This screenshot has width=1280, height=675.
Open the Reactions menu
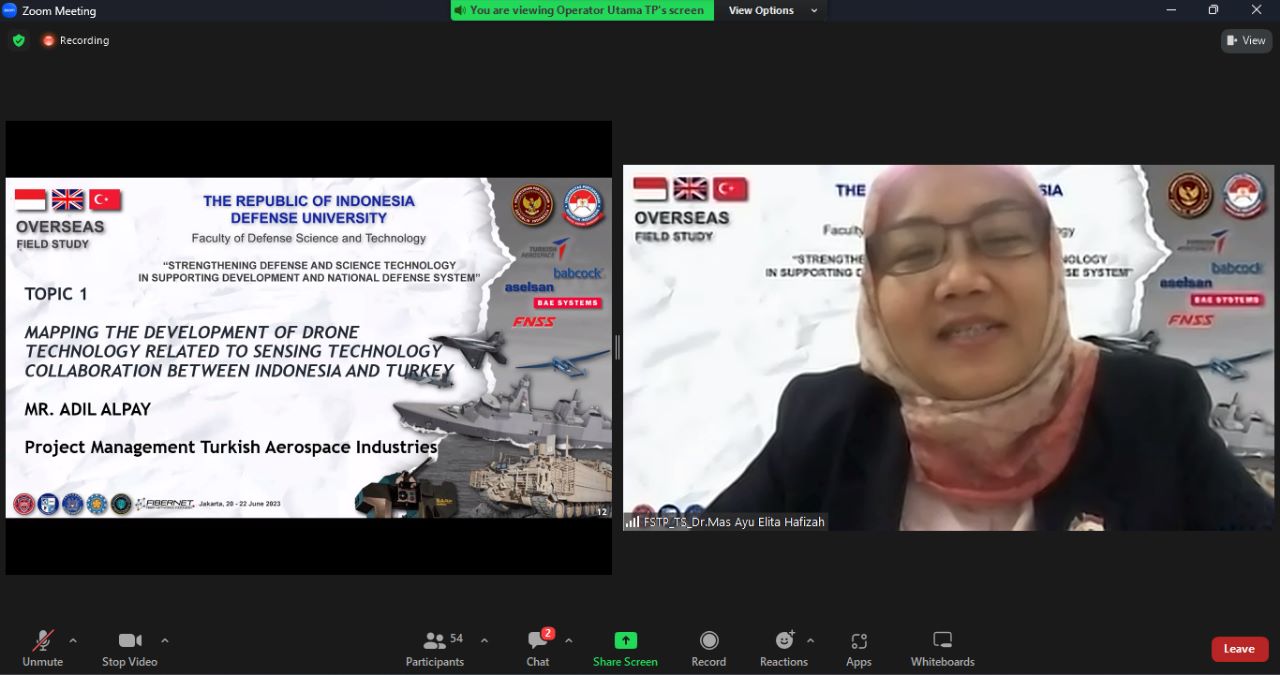[x=784, y=648]
